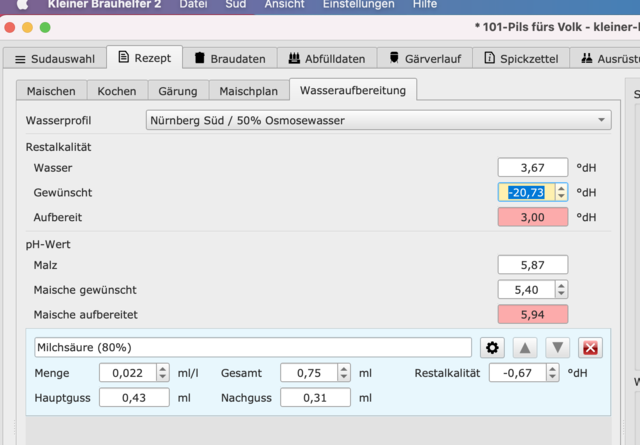Decrease the Menge value
Viewport: 640px width, 445px height.
[163, 377]
